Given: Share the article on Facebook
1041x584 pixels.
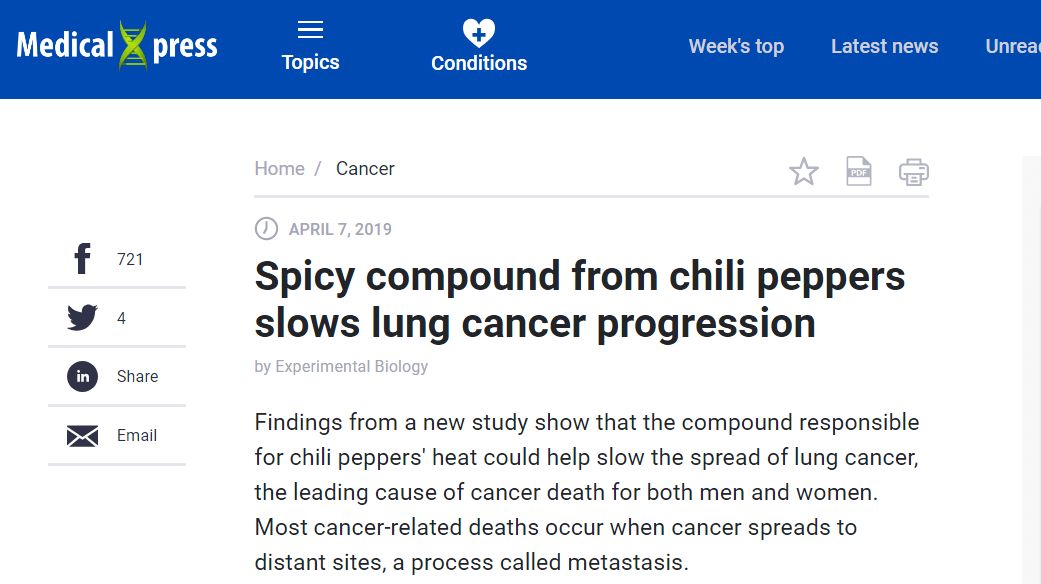Looking at the screenshot, I should pos(83,259).
